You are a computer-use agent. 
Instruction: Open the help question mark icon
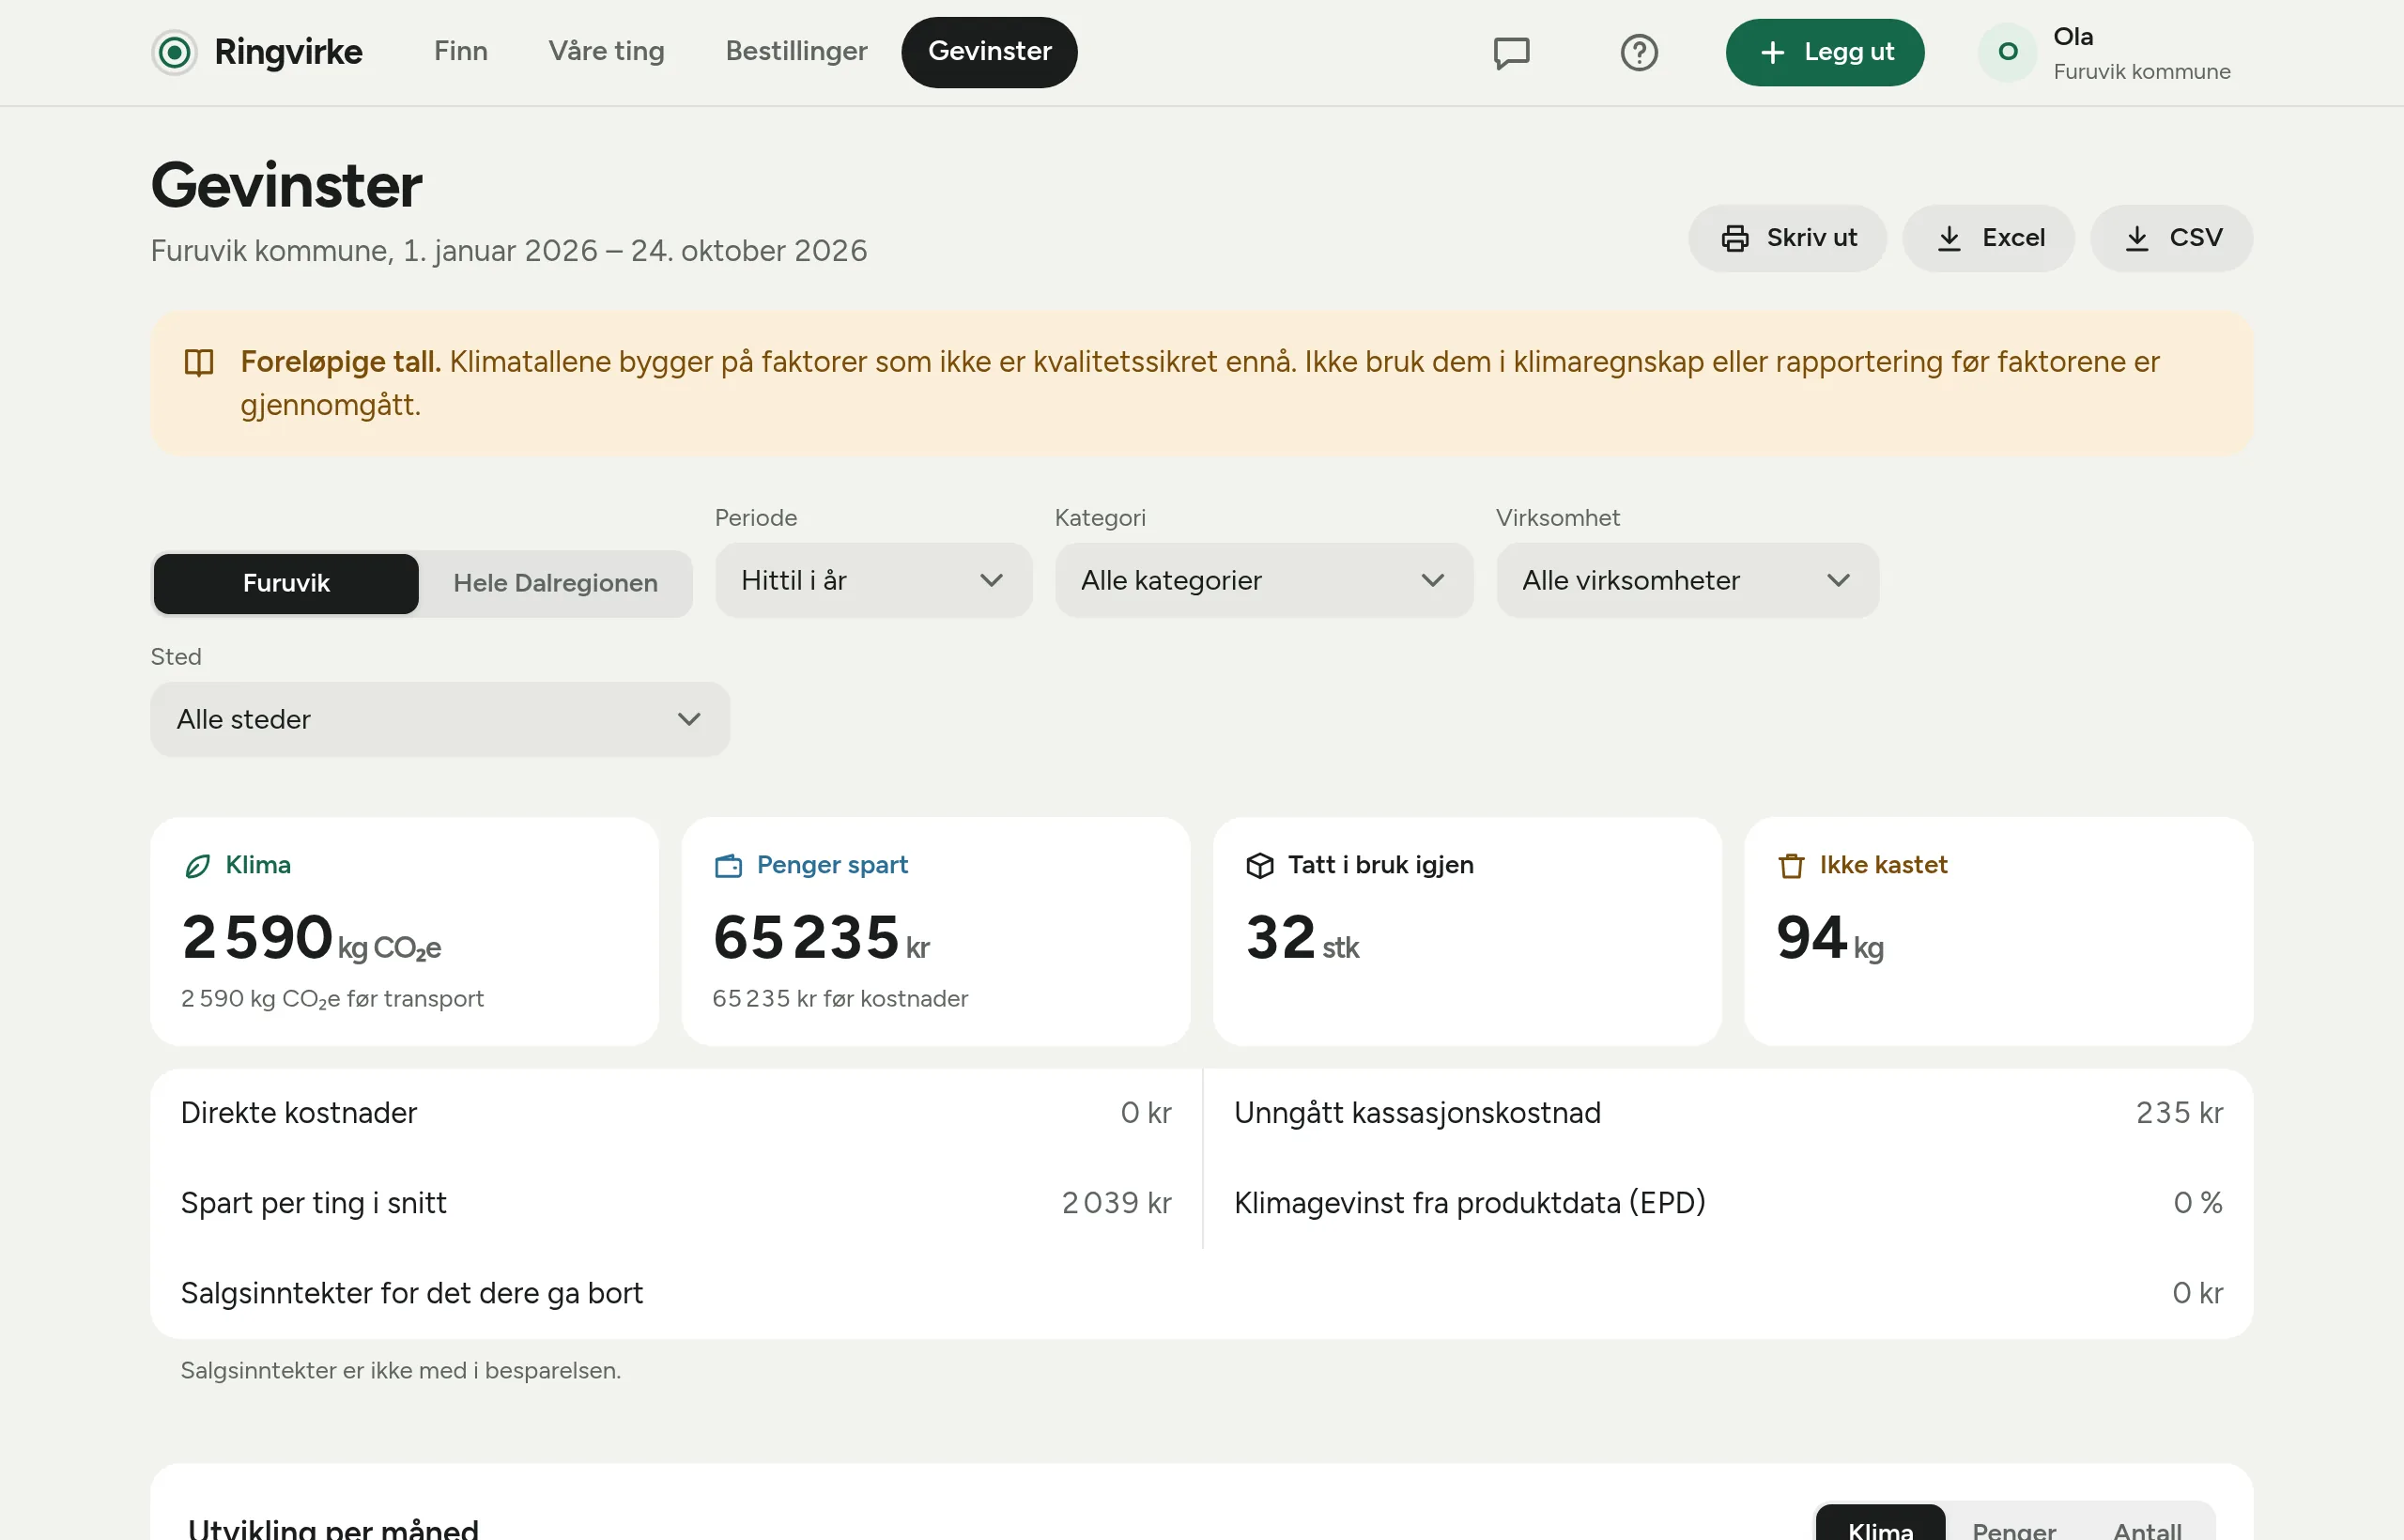[1639, 52]
